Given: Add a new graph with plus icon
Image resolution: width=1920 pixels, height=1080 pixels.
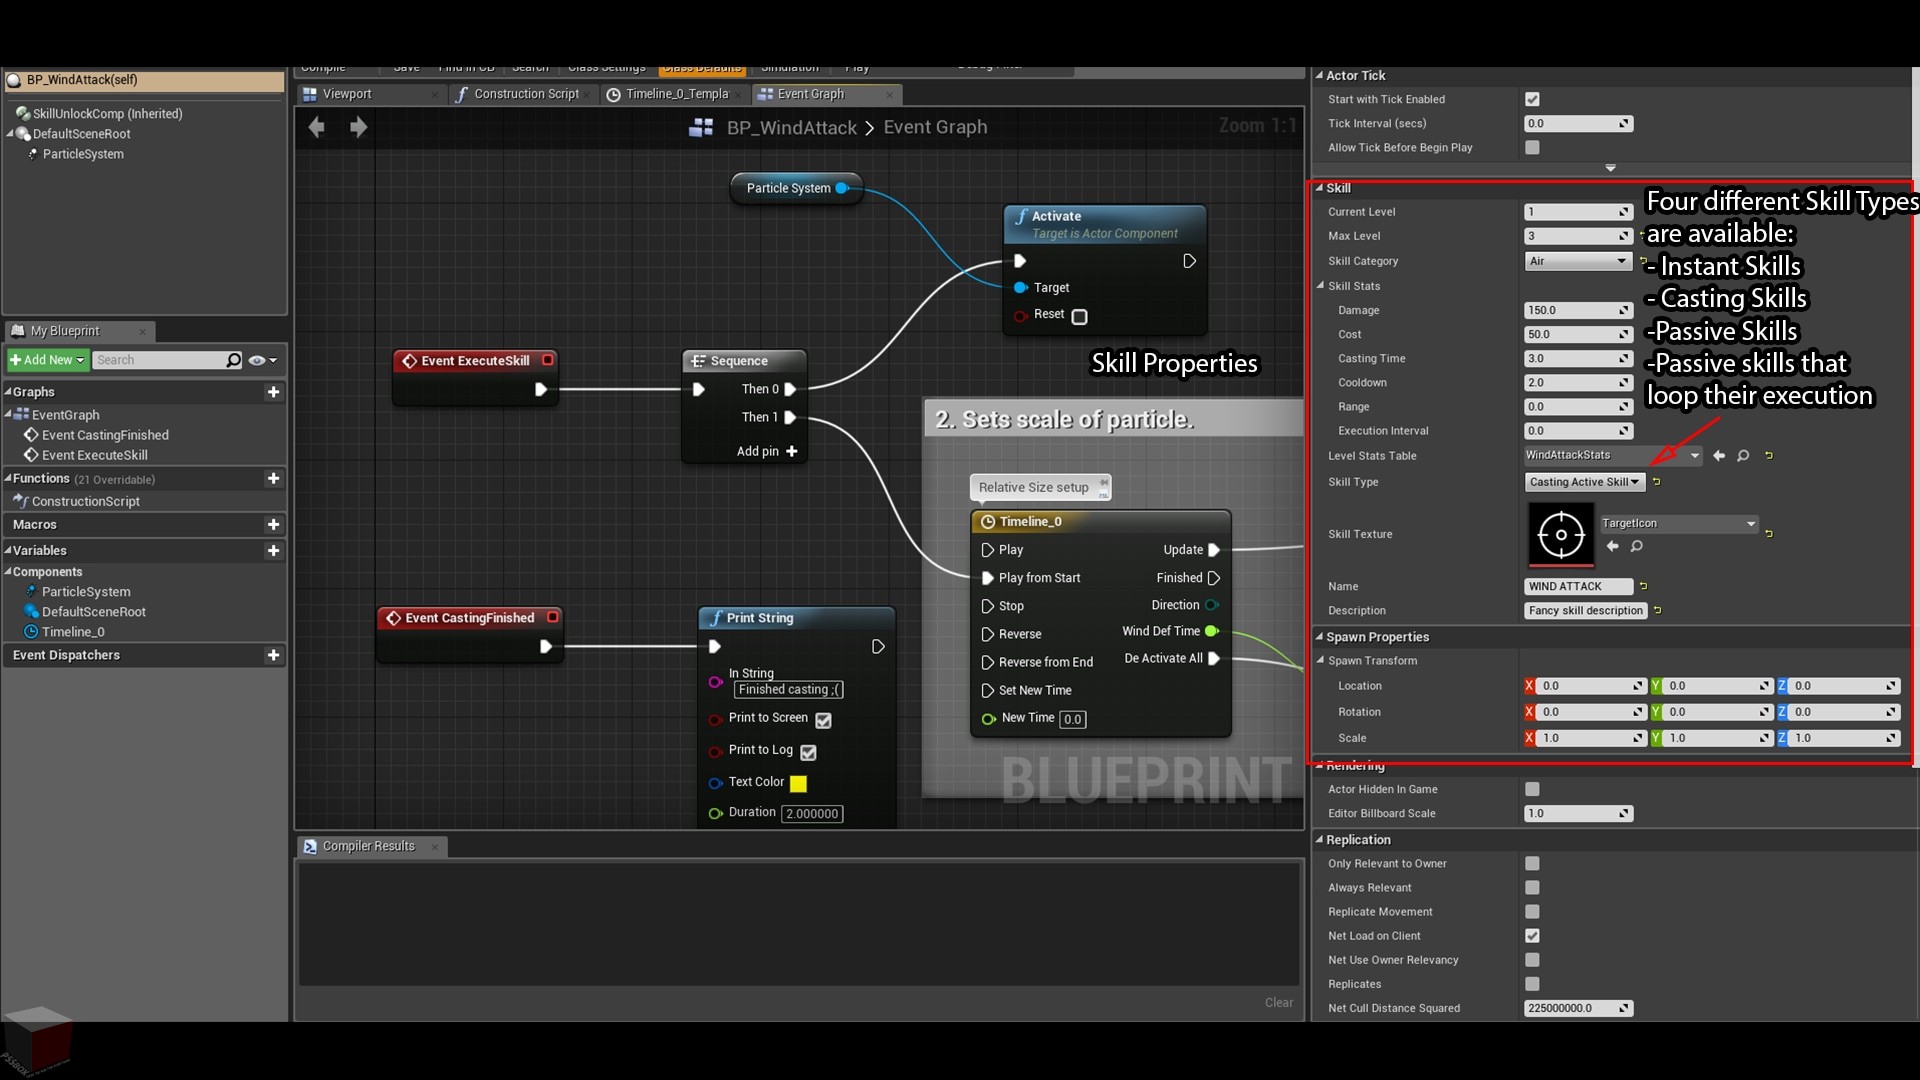Looking at the screenshot, I should coord(273,392).
